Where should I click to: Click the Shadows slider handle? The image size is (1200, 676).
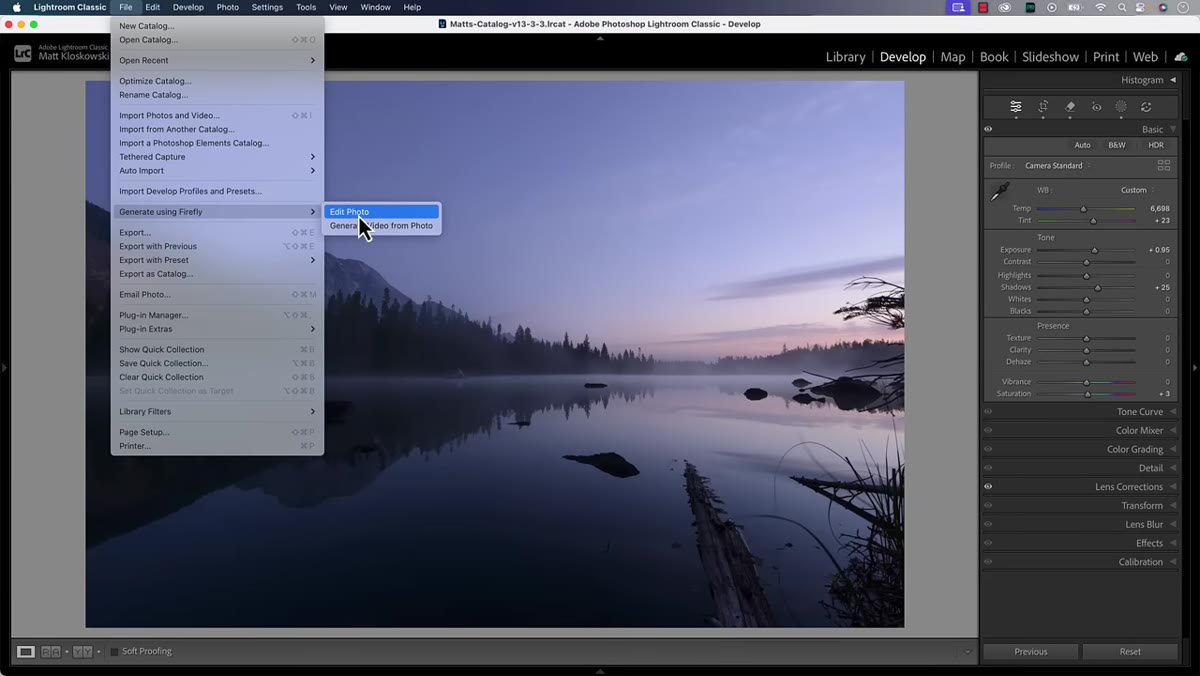click(1097, 288)
